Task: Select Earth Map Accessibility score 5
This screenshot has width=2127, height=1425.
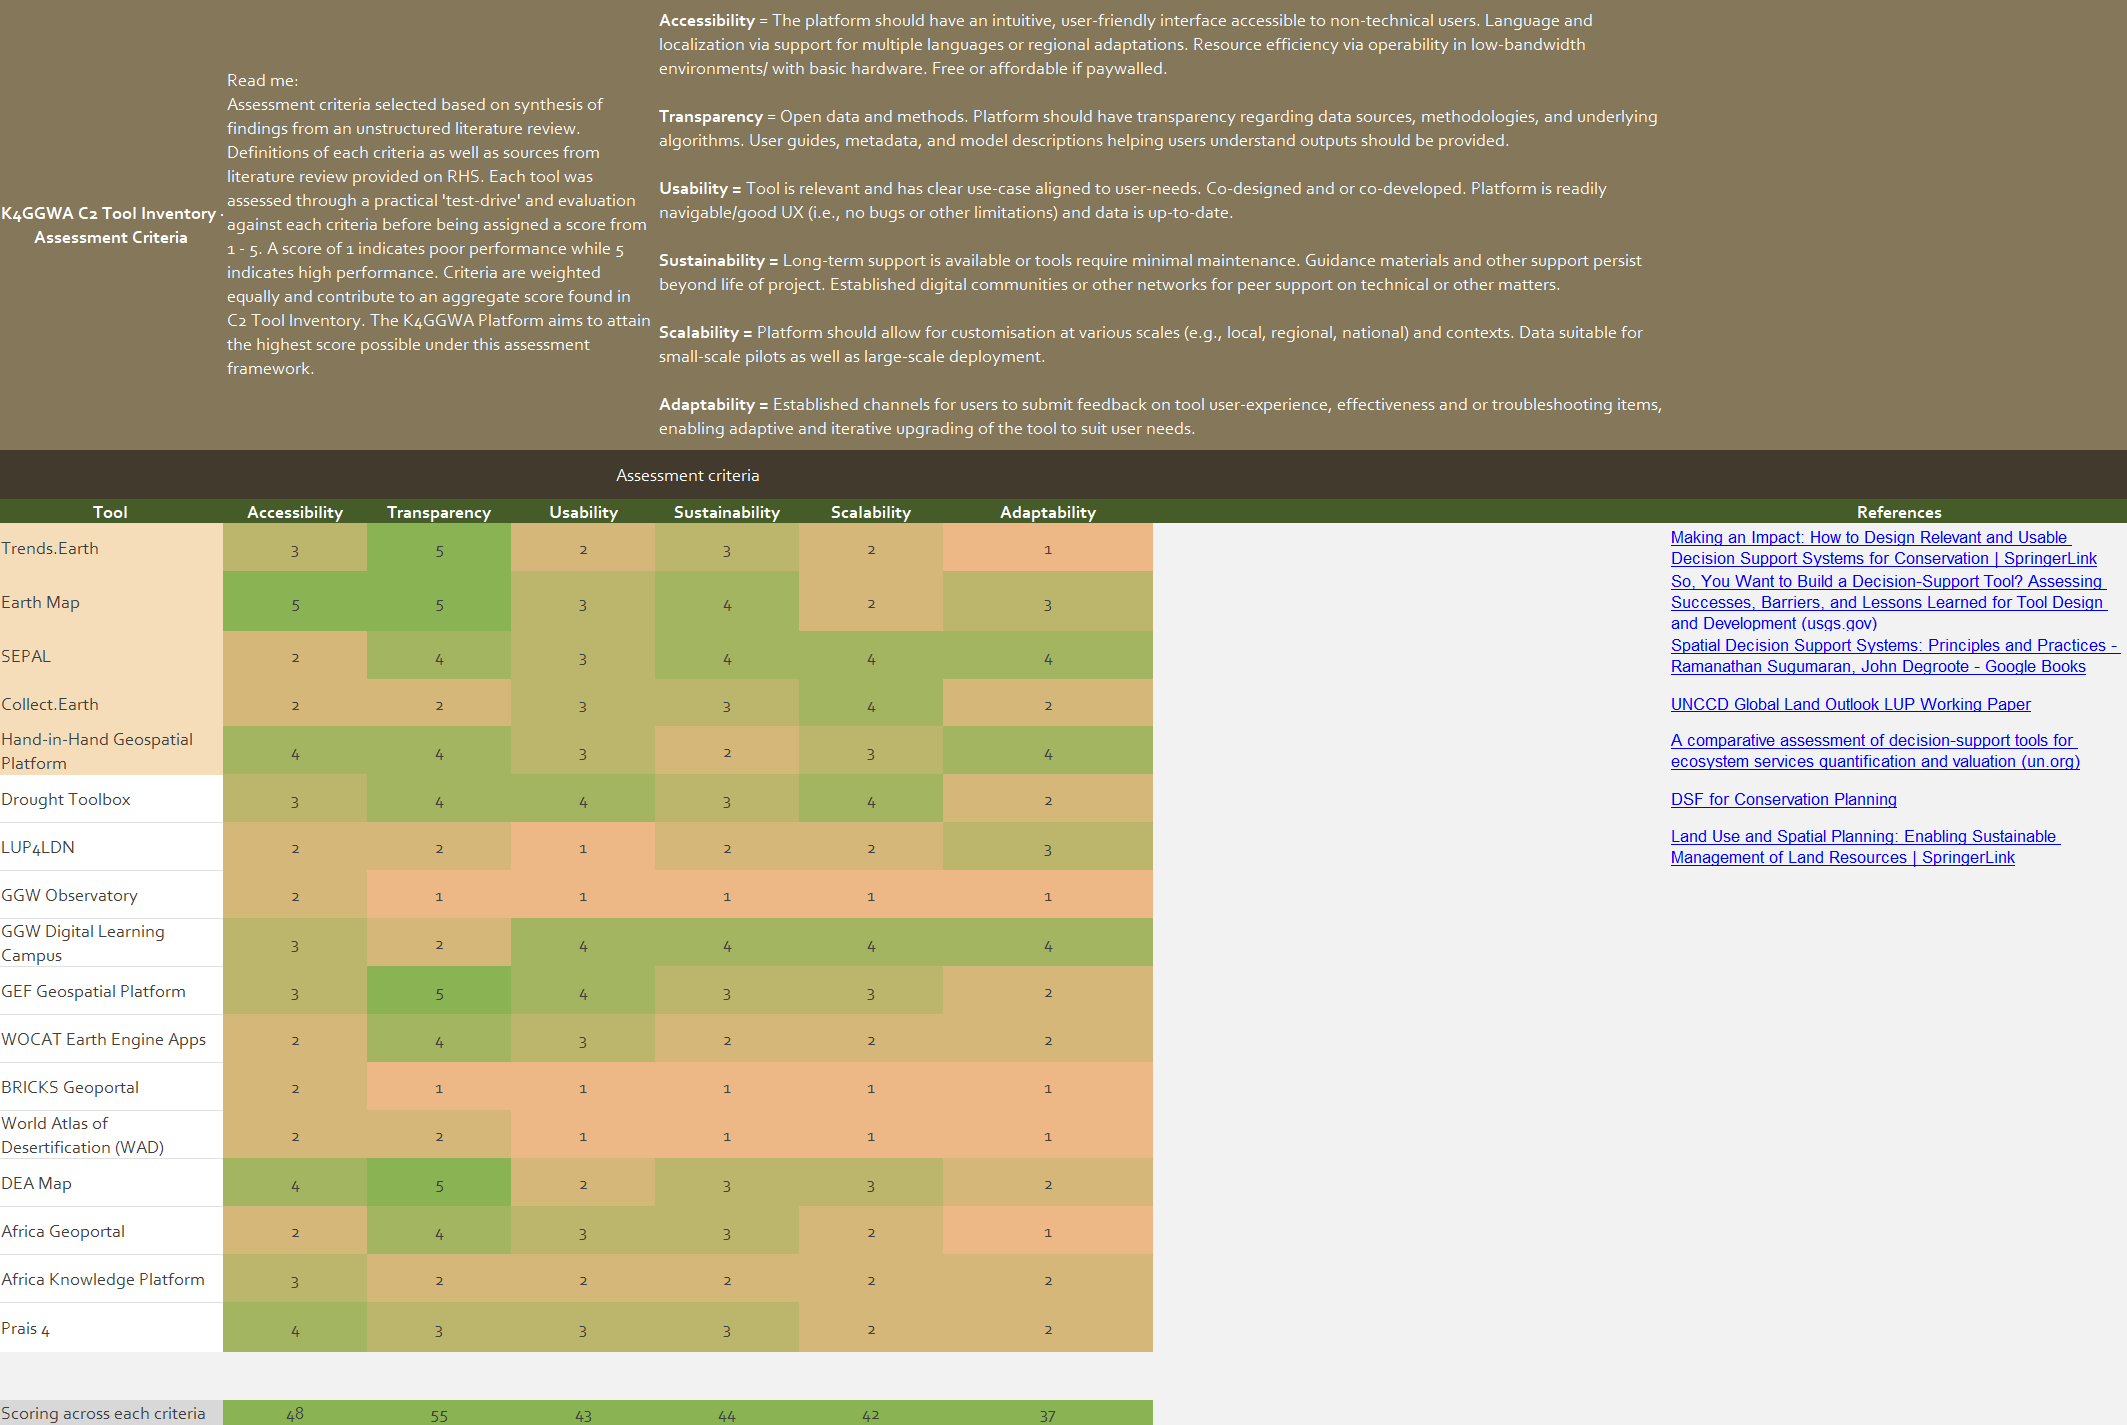Action: (x=295, y=602)
